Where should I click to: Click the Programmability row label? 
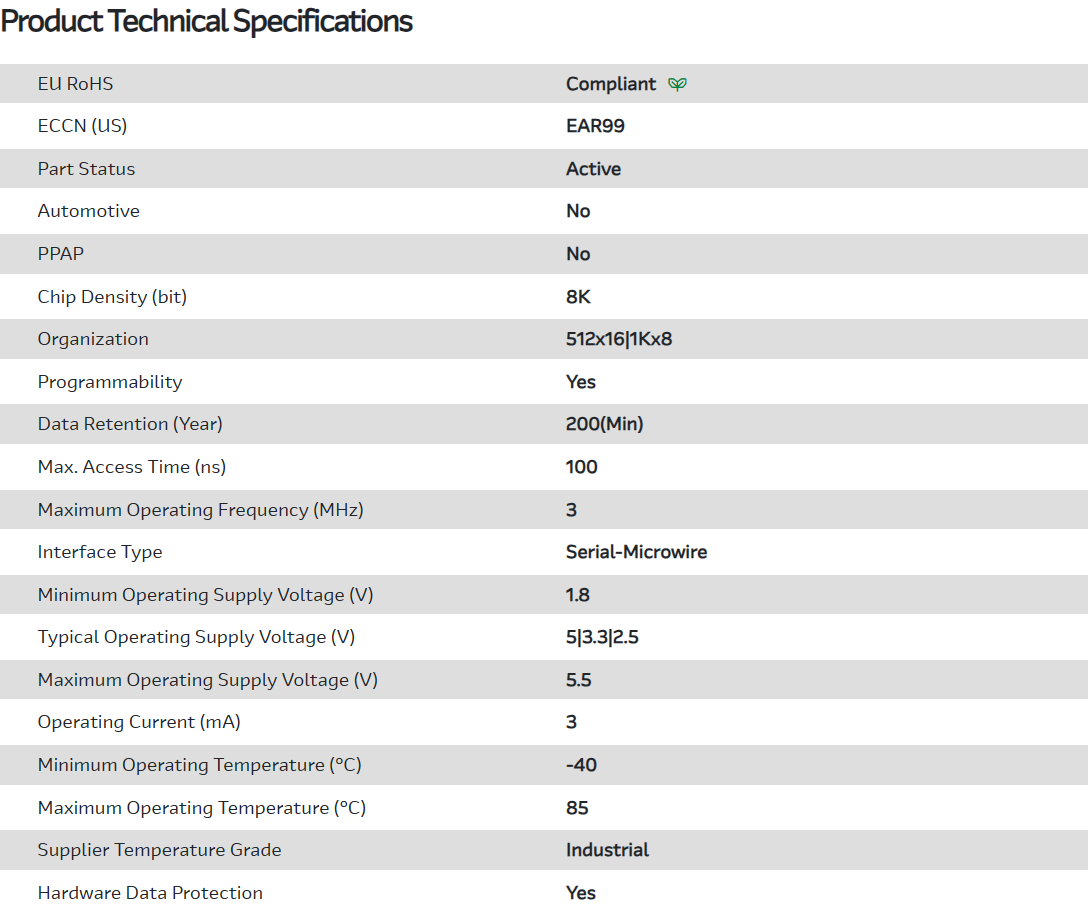(x=110, y=382)
